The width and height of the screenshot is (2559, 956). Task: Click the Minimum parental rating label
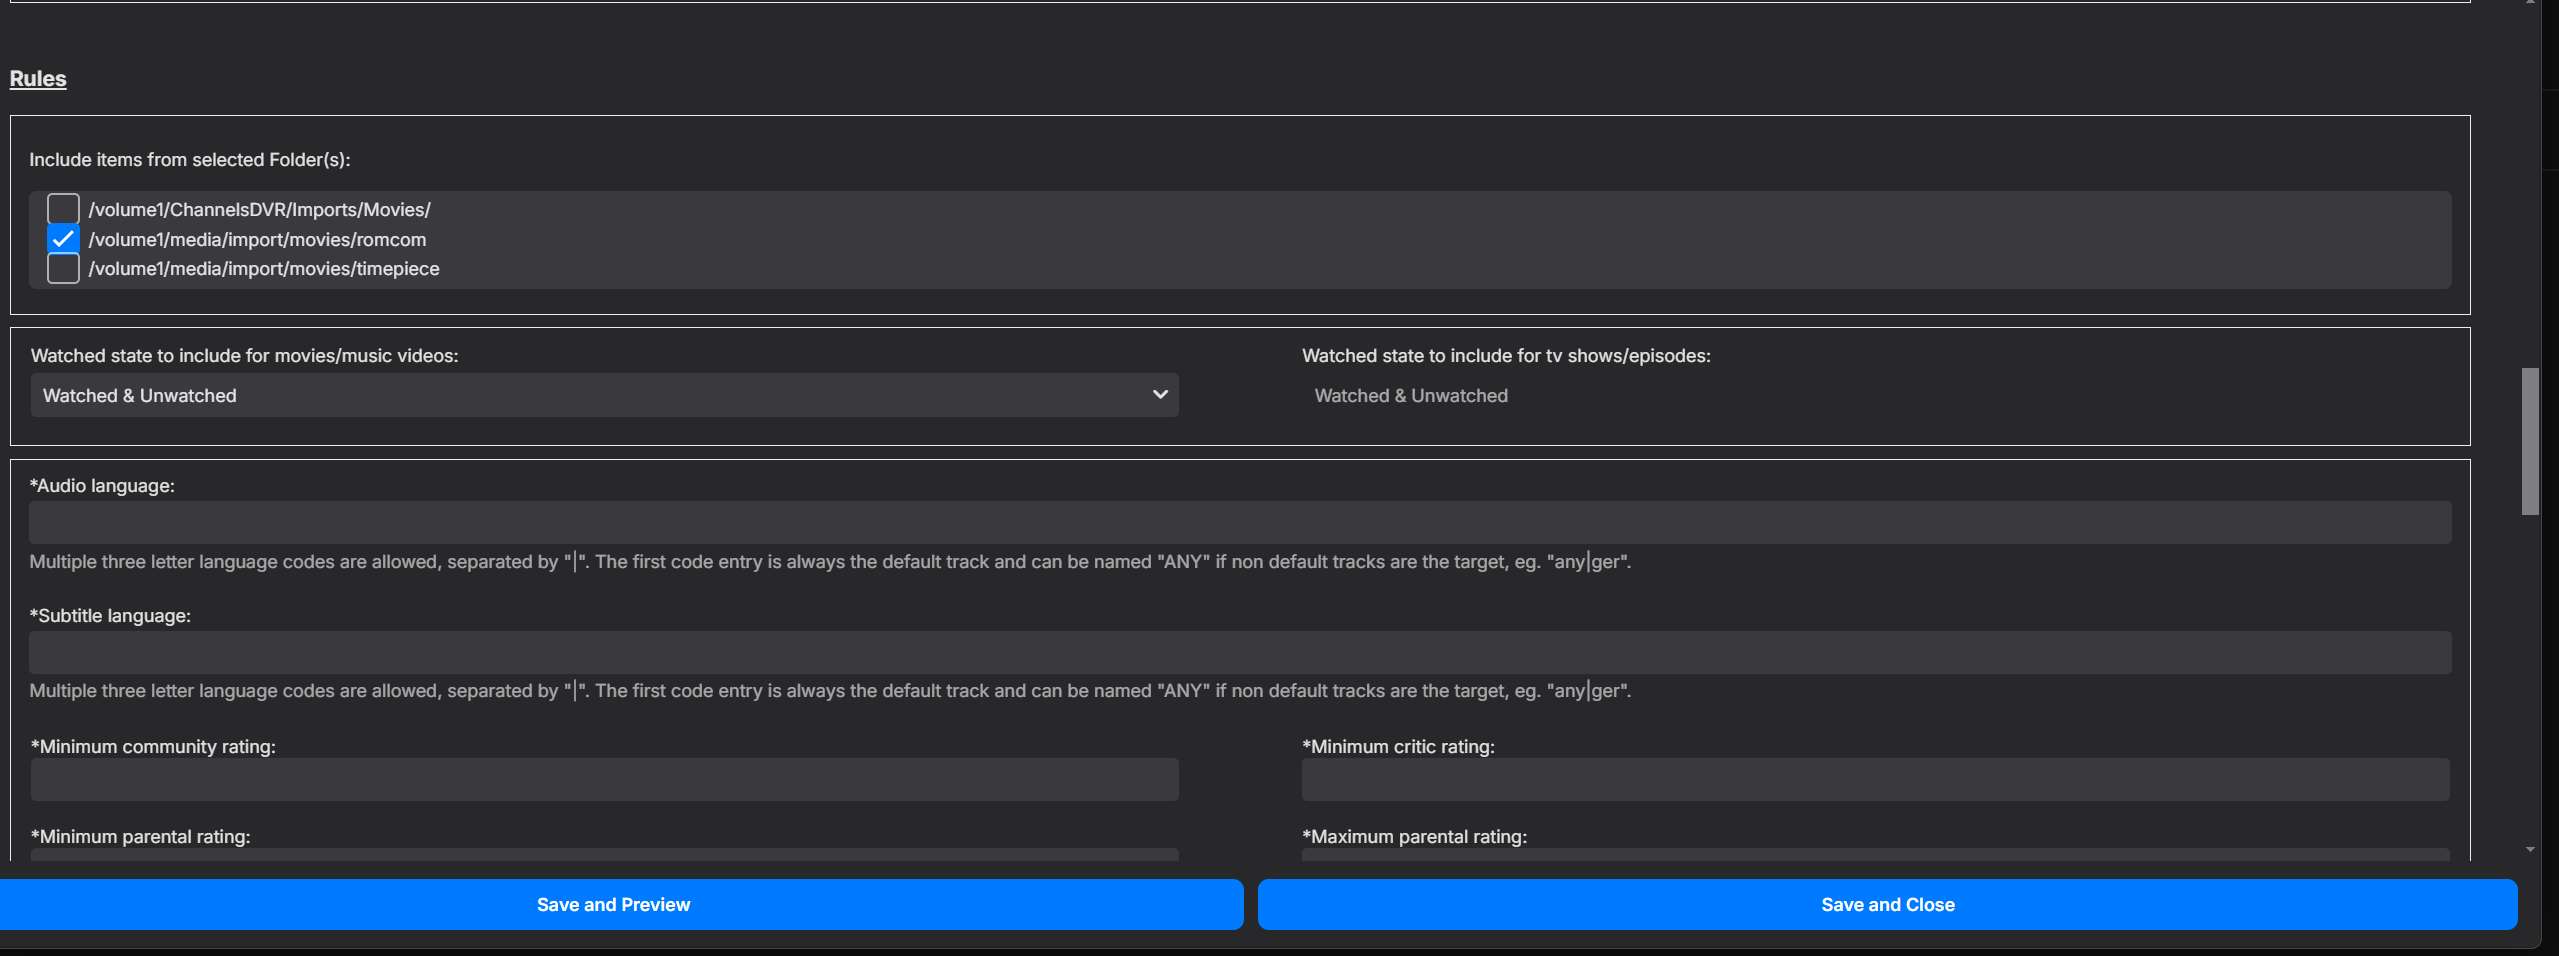[x=140, y=837]
